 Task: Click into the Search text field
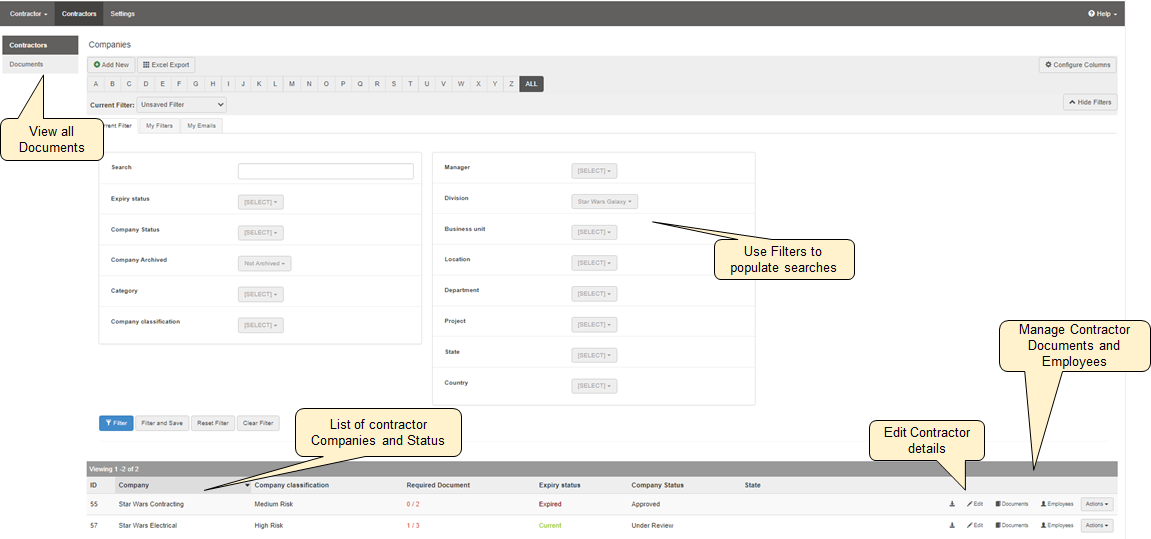[325, 171]
